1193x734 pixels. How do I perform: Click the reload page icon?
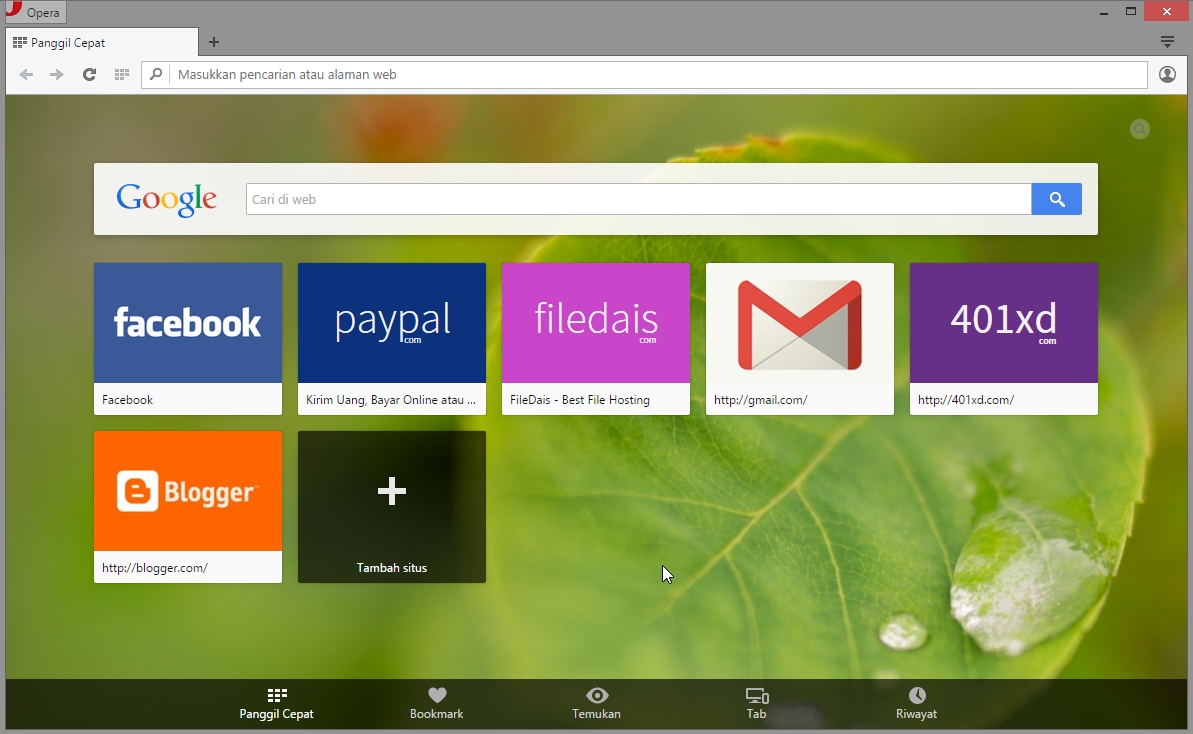pos(89,74)
